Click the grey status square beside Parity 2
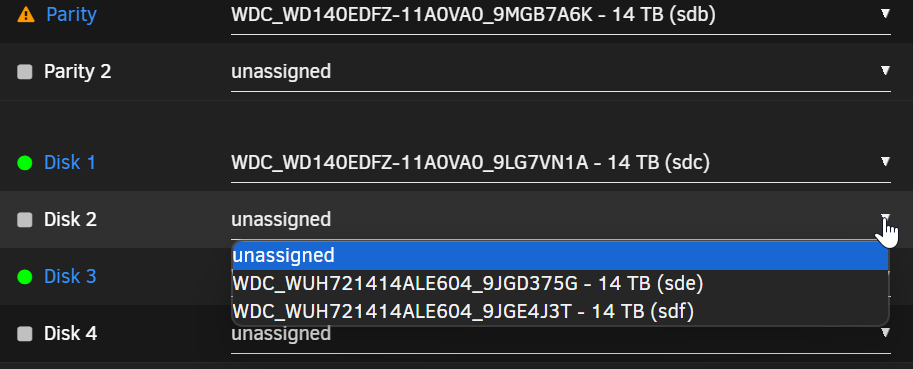This screenshot has width=913, height=369. coord(24,72)
